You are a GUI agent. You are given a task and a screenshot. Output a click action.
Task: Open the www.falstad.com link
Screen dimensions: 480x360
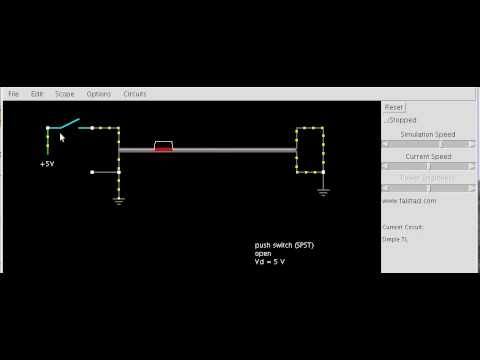pyautogui.click(x=409, y=201)
